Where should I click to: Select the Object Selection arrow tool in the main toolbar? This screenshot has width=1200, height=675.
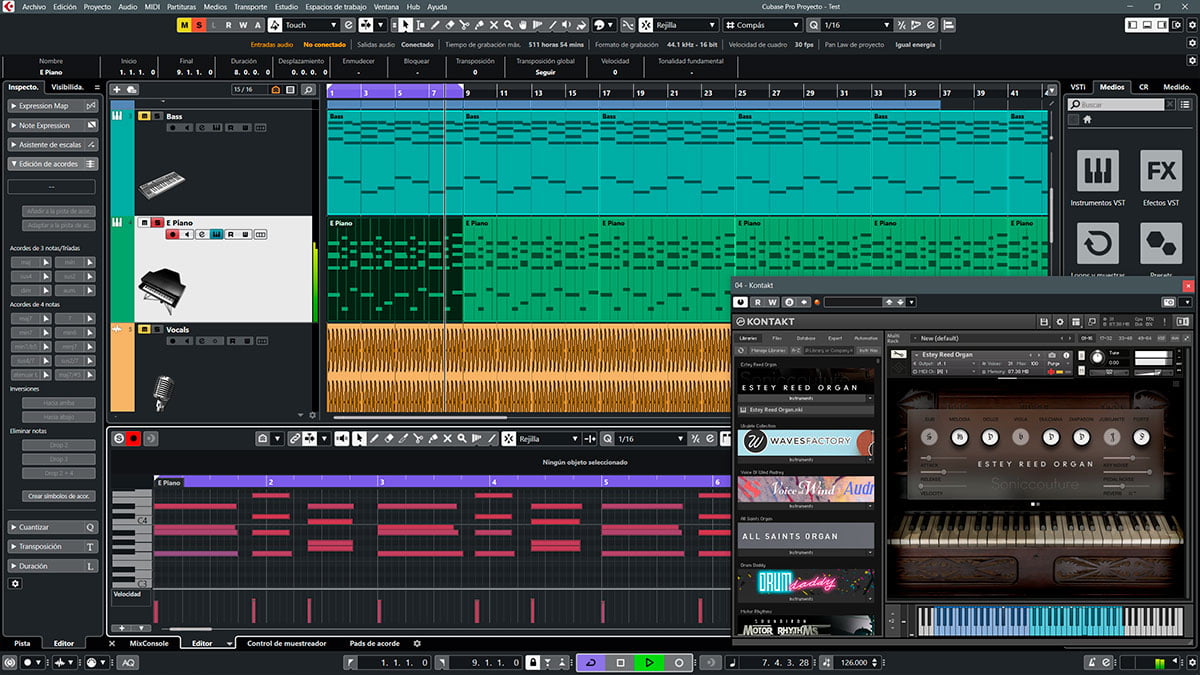[406, 25]
